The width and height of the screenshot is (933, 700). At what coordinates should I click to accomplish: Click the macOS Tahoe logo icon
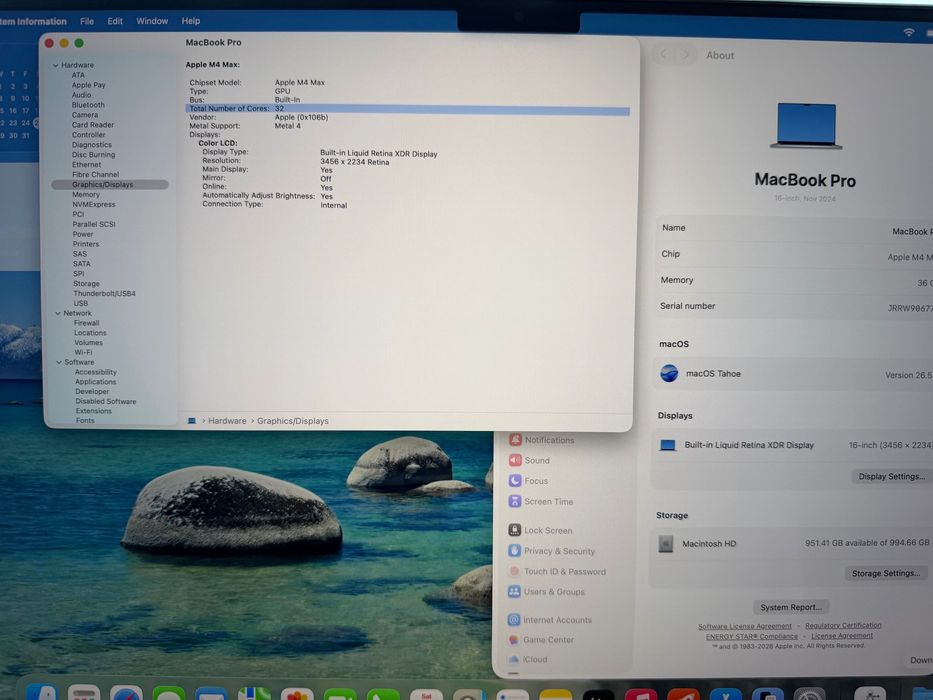point(669,373)
